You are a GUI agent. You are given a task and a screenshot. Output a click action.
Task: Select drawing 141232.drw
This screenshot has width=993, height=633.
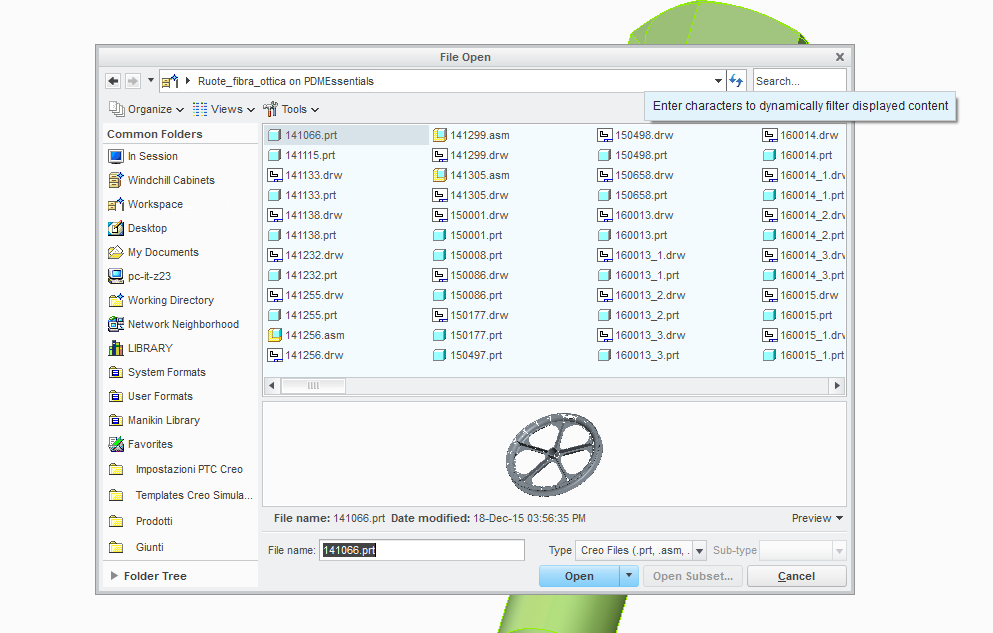[x=305, y=255]
